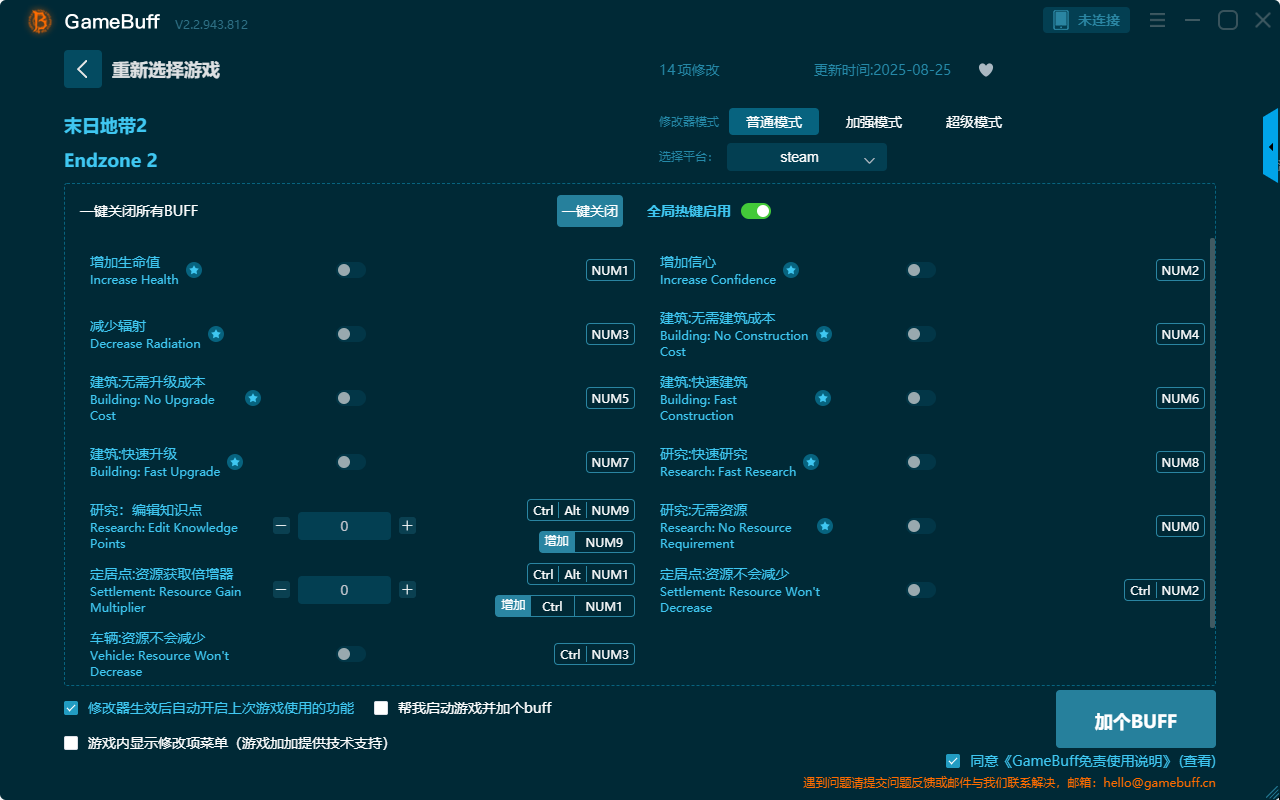
Task: Click the Resource Gain Multiplier value field
Action: click(344, 590)
